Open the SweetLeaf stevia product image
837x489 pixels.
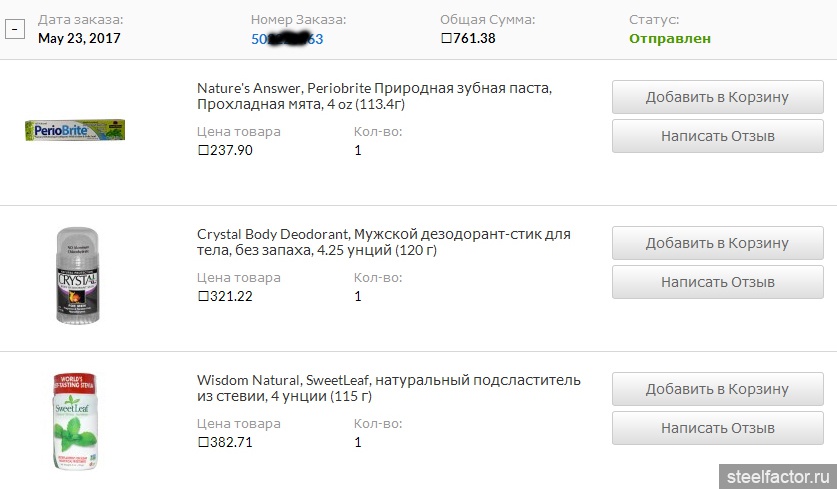point(75,421)
